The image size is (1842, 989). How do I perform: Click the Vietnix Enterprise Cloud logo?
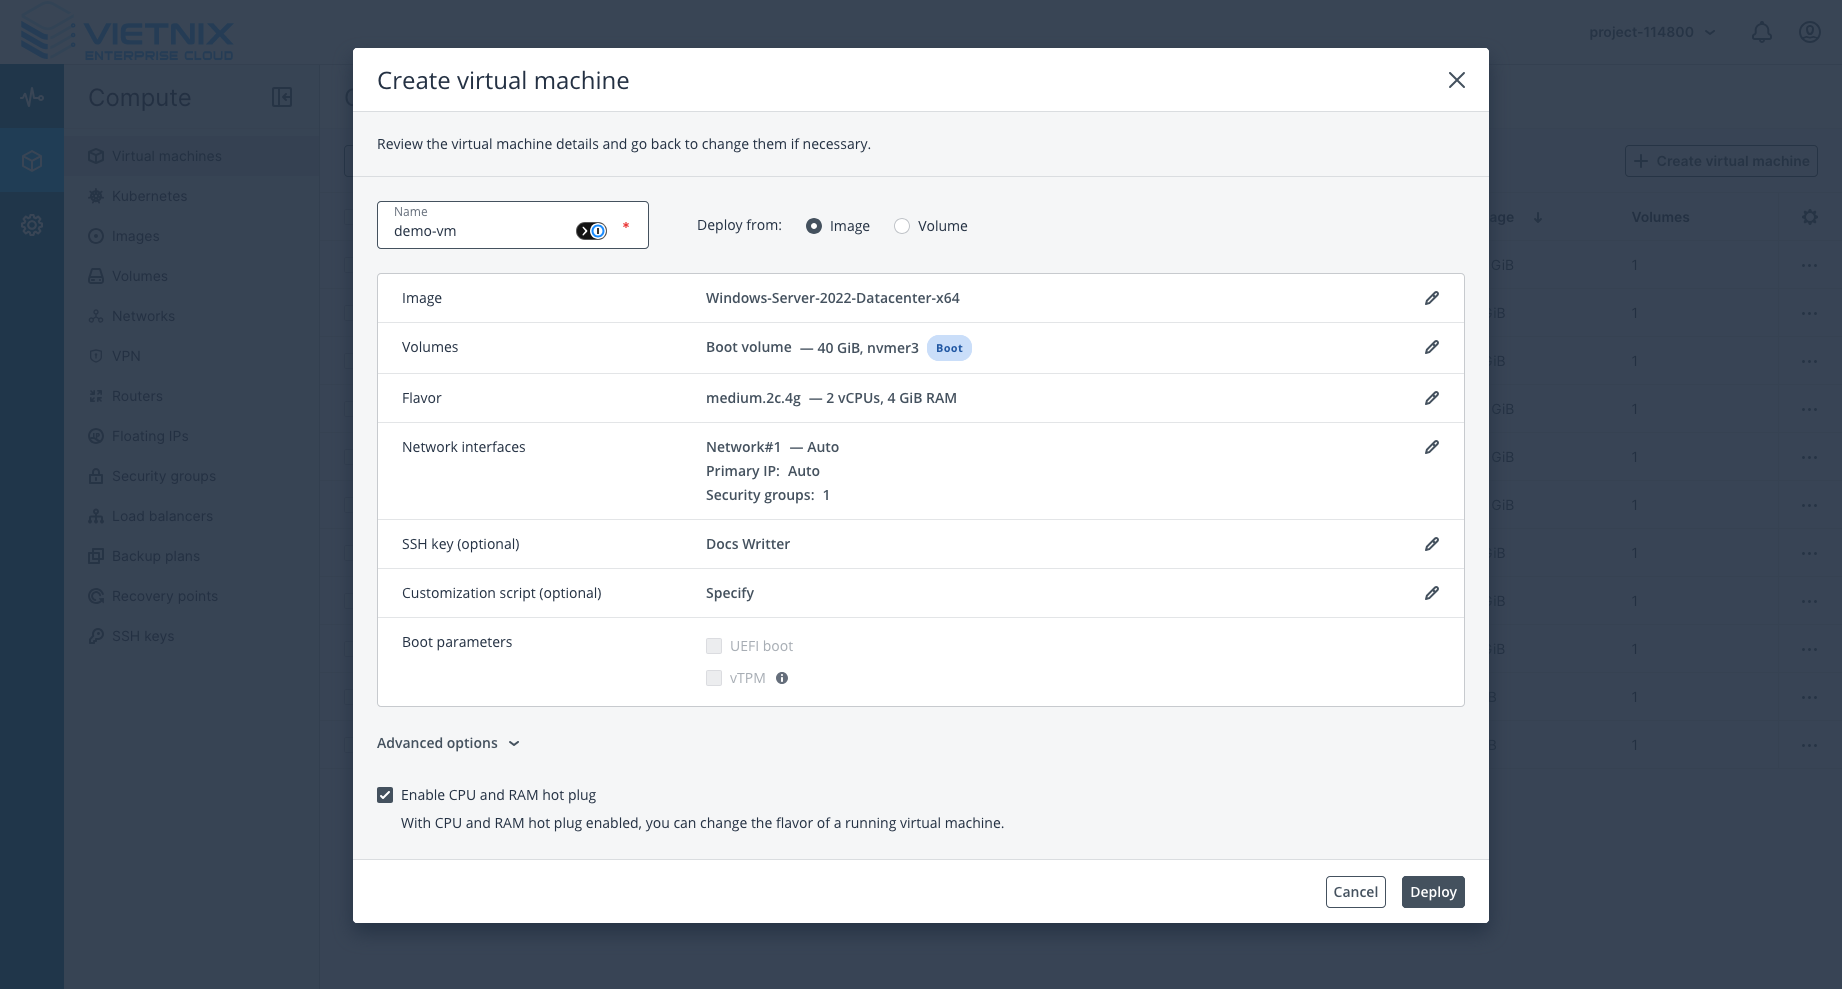click(127, 33)
